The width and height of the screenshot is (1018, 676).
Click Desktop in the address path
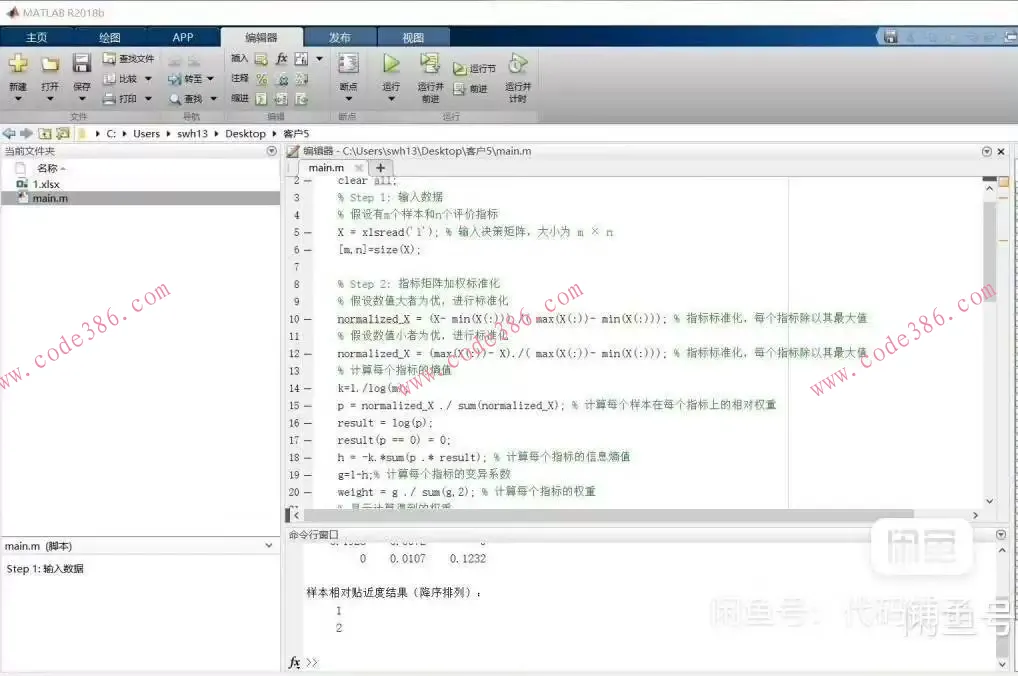click(245, 134)
